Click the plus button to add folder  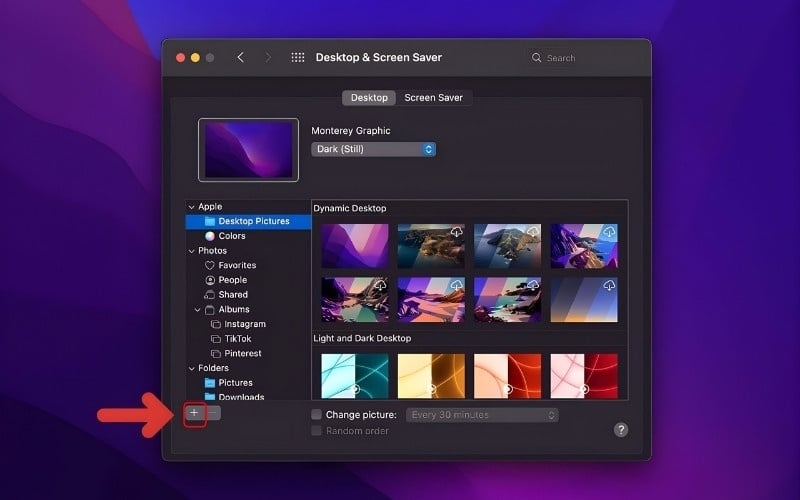tap(195, 413)
